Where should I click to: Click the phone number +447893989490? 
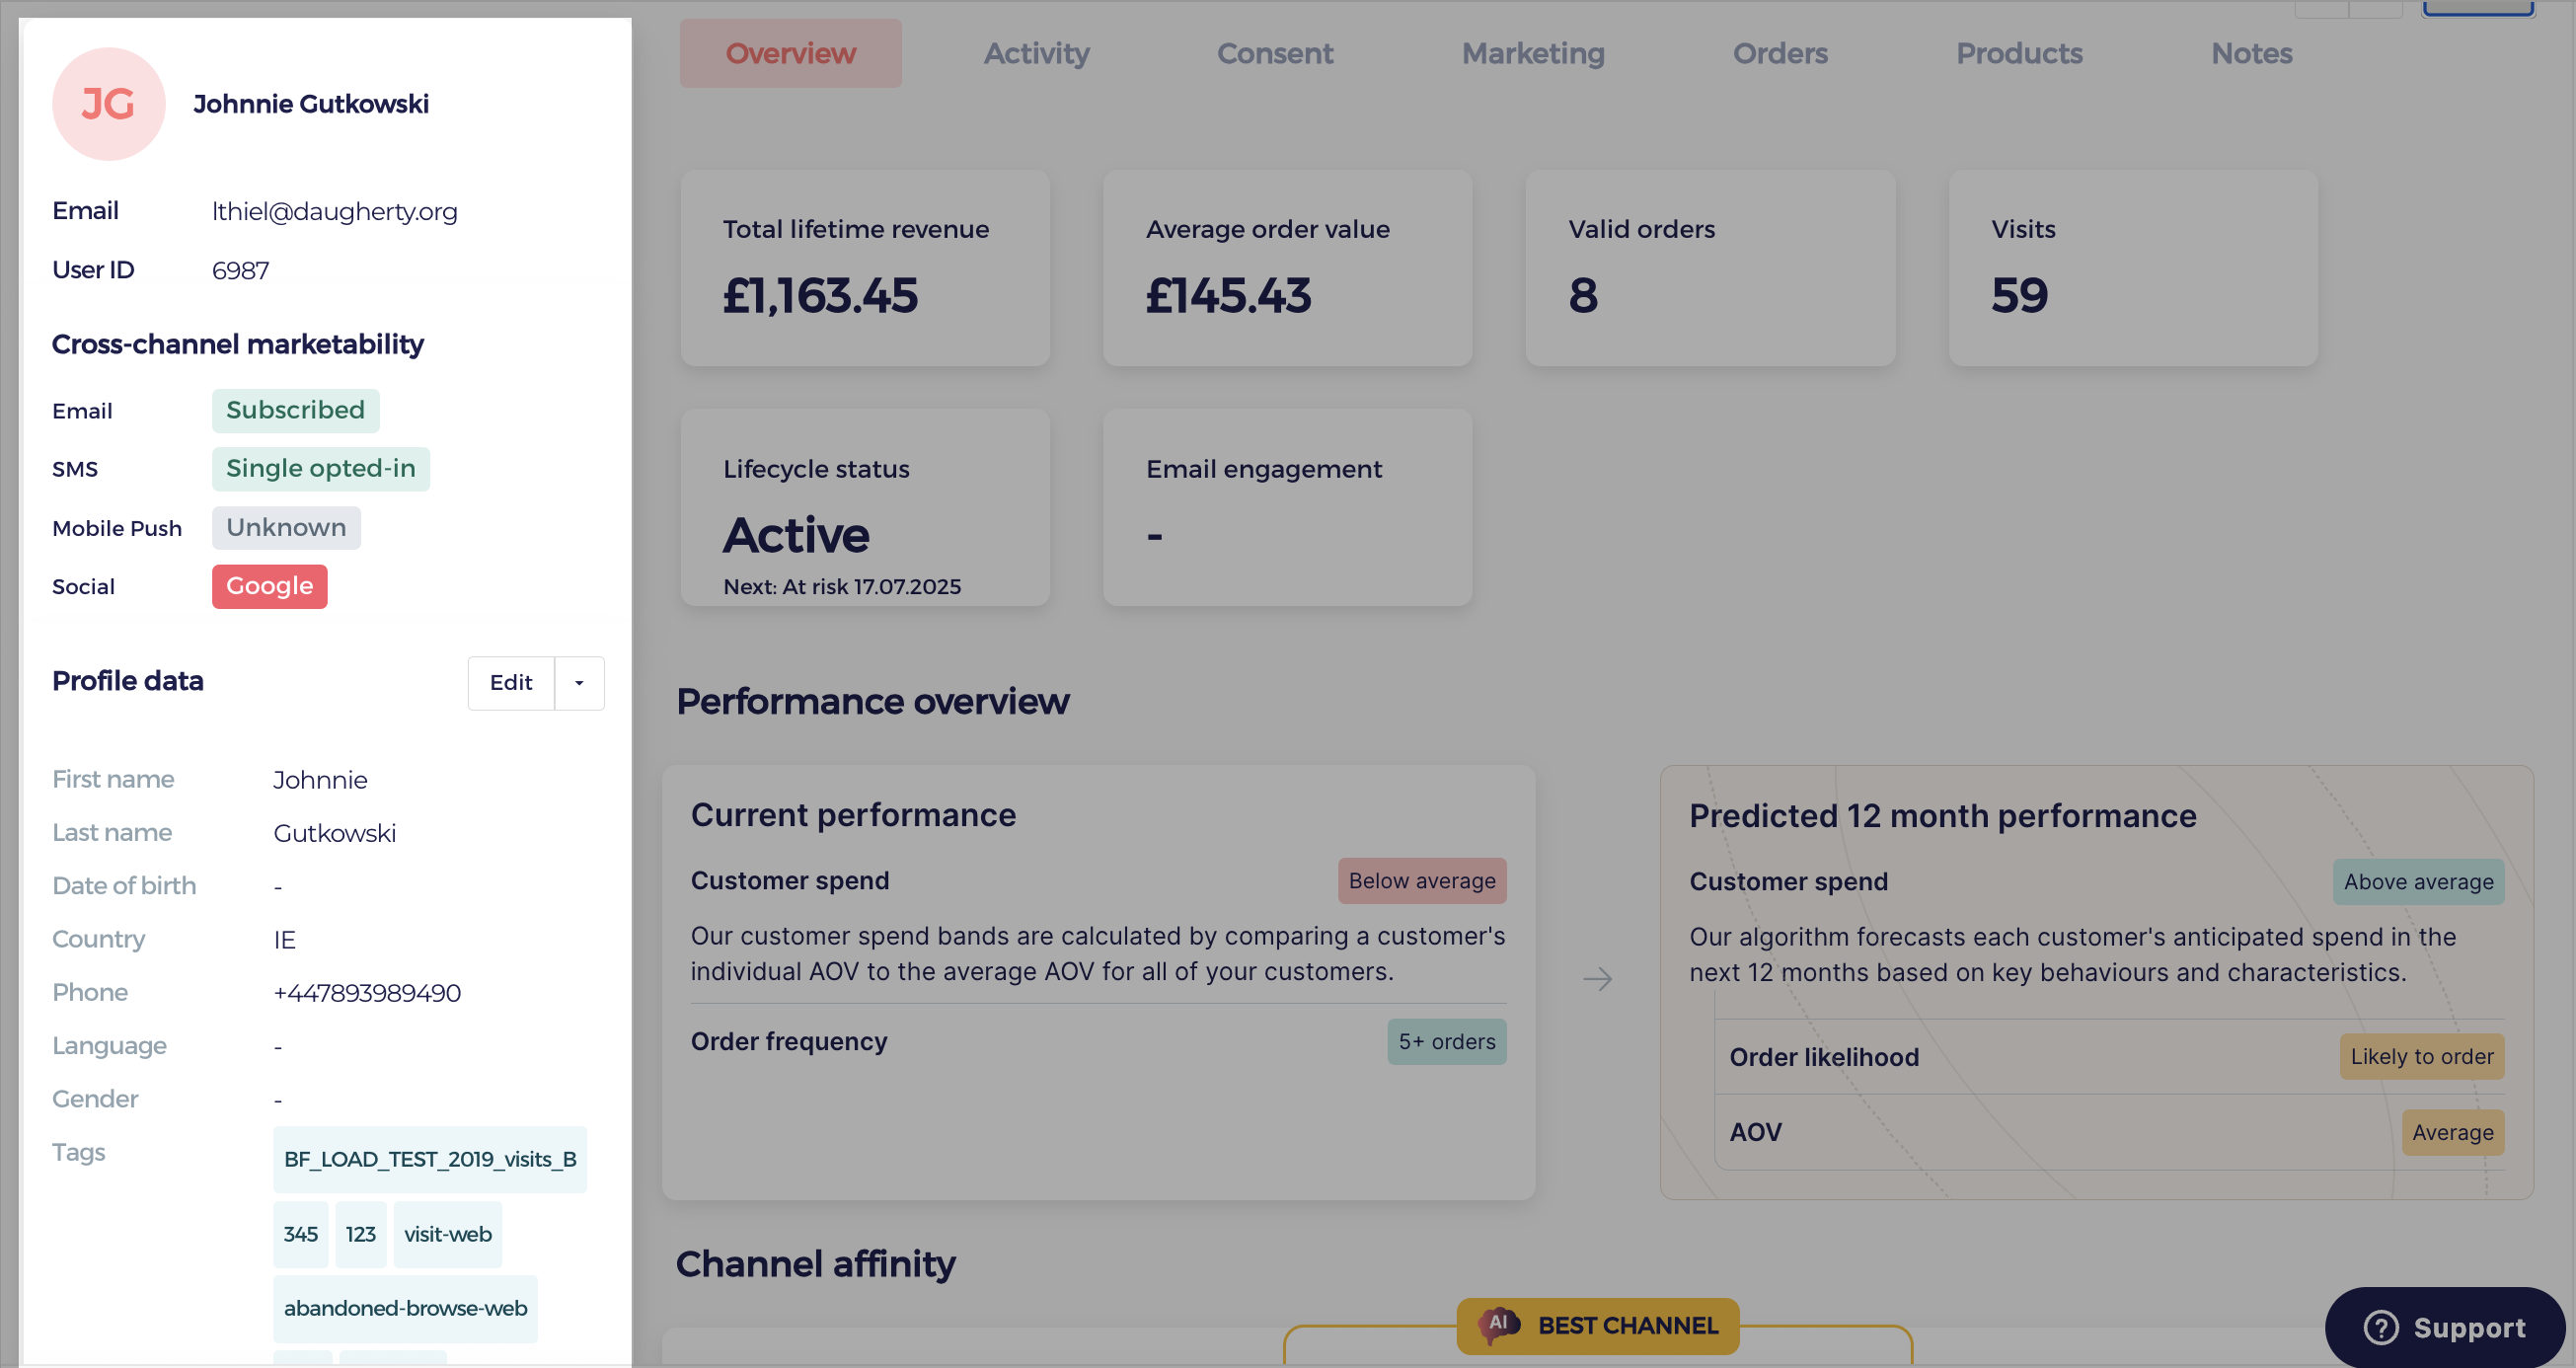(366, 993)
